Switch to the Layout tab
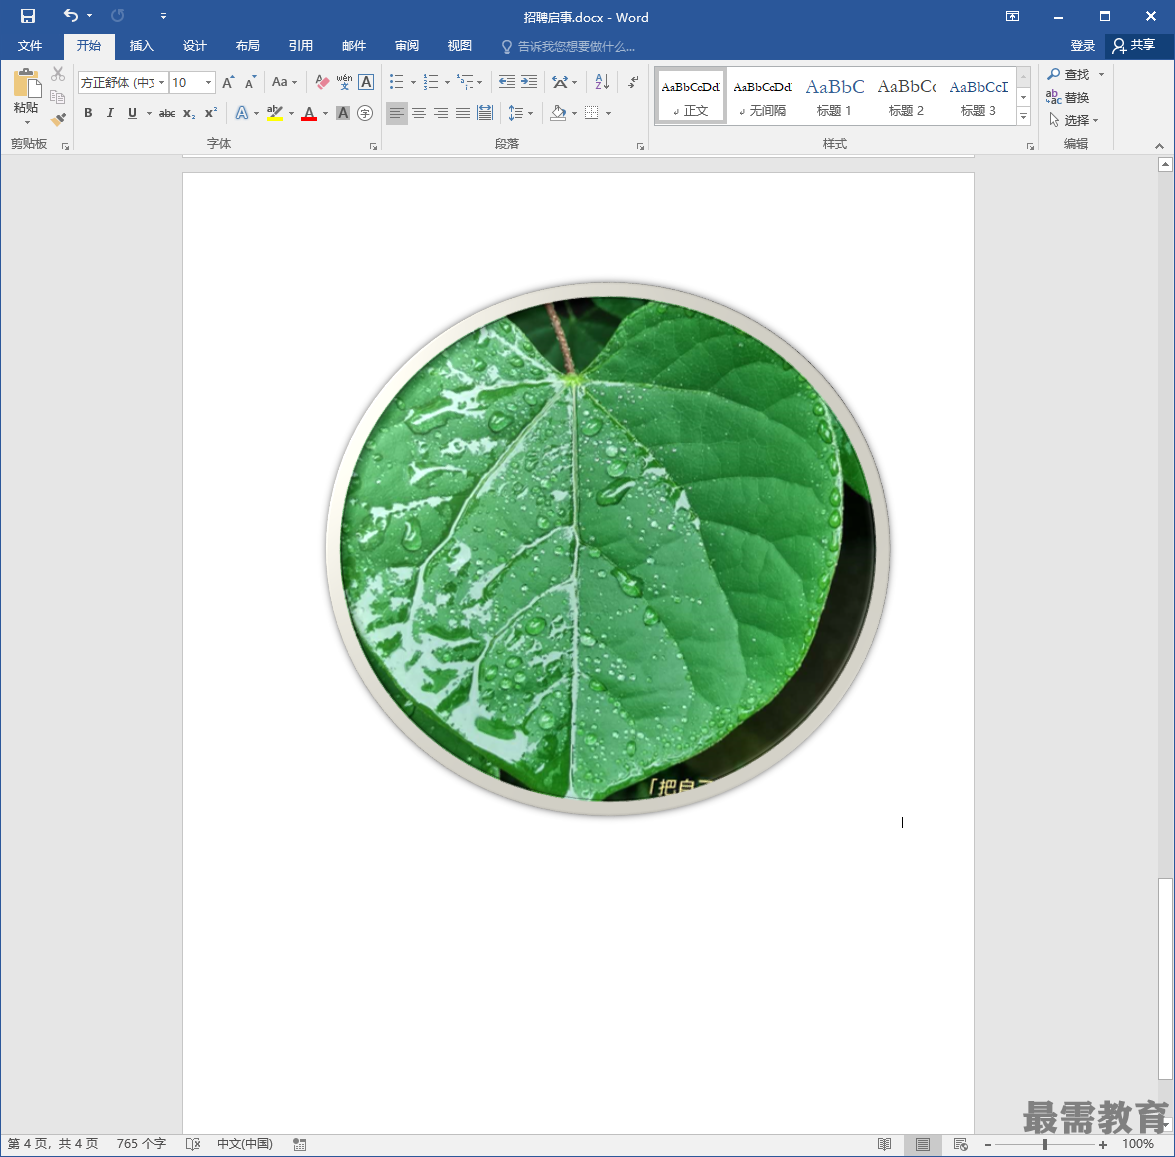 (x=248, y=46)
